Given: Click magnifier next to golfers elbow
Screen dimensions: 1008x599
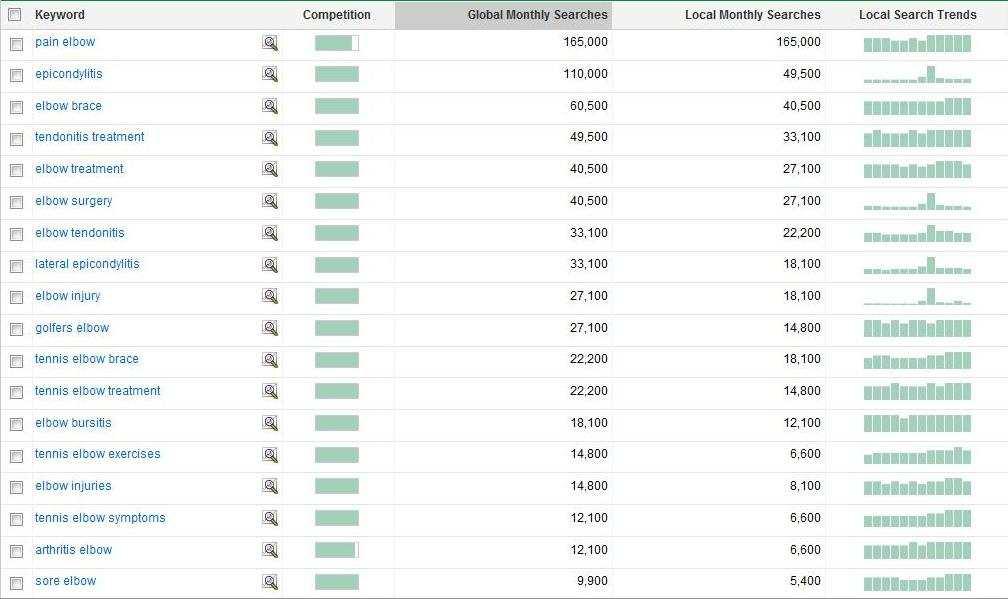Looking at the screenshot, I should (x=270, y=328).
